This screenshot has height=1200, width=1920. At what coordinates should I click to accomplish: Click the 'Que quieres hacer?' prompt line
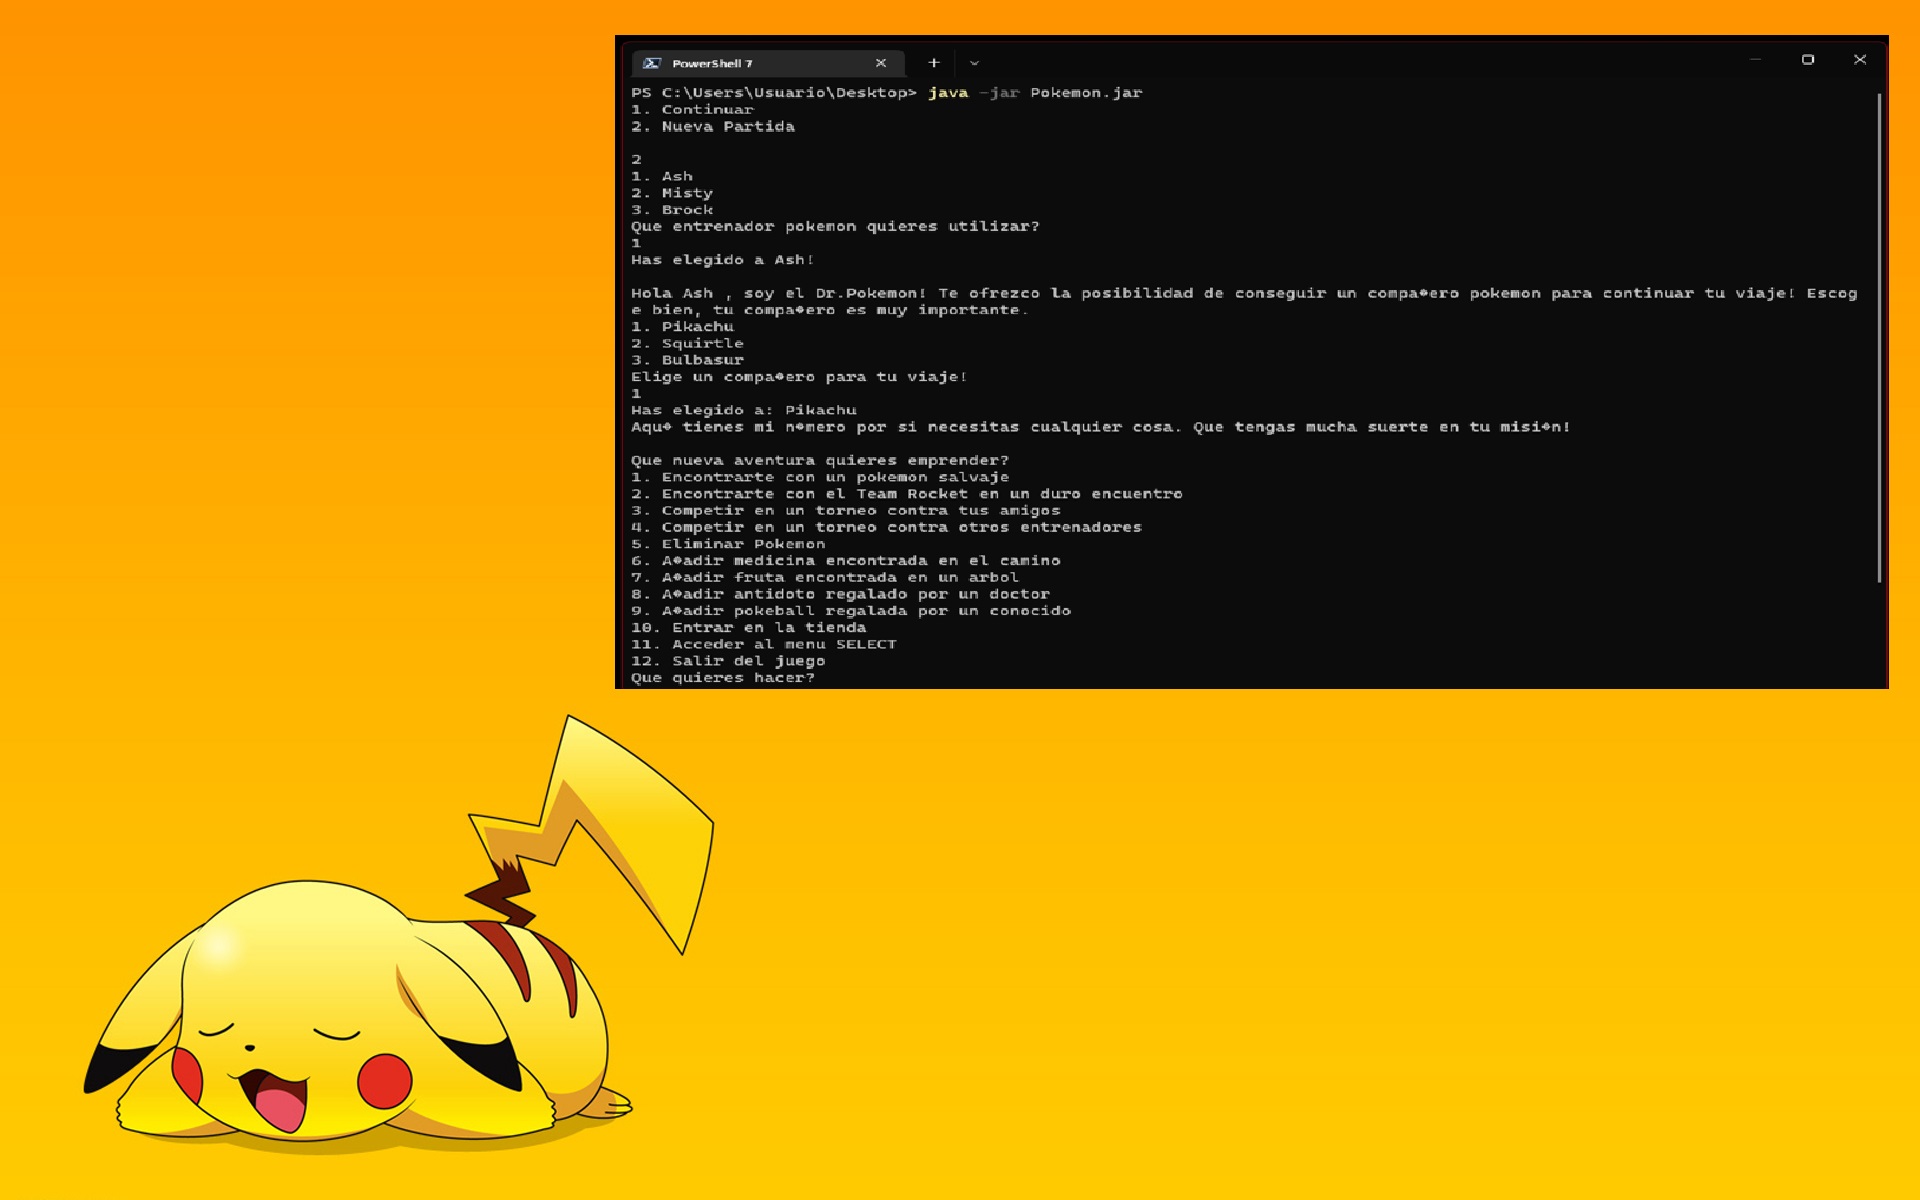pos(721,677)
